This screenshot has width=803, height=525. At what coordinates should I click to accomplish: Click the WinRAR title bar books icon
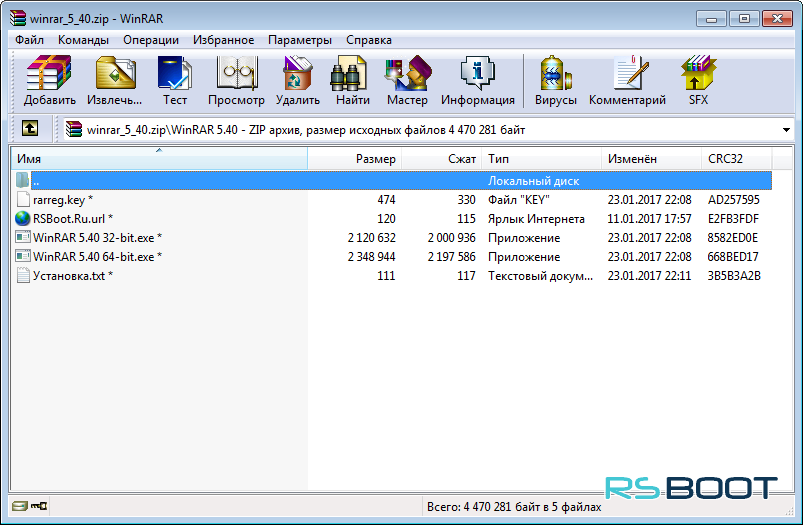18,18
